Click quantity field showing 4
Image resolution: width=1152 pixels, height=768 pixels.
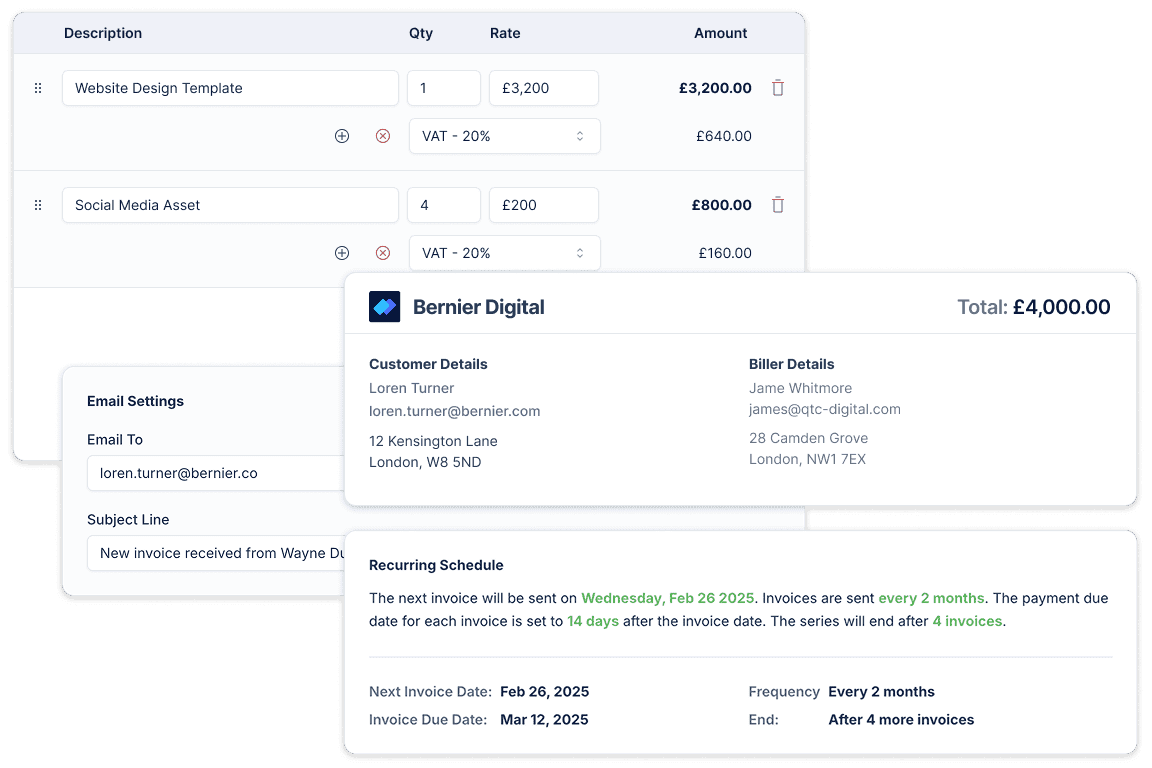click(443, 205)
